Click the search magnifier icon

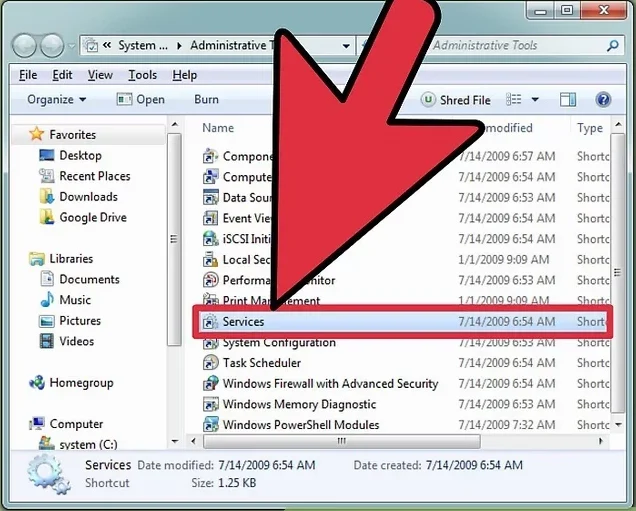click(613, 45)
